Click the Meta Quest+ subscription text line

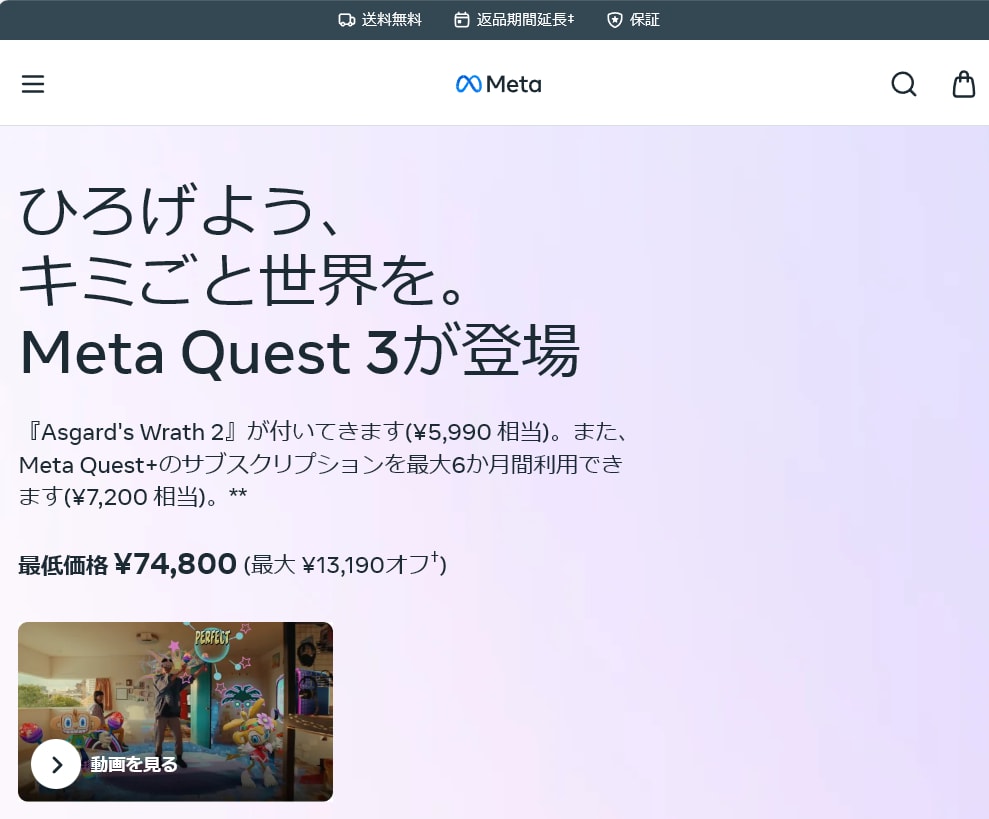click(321, 464)
